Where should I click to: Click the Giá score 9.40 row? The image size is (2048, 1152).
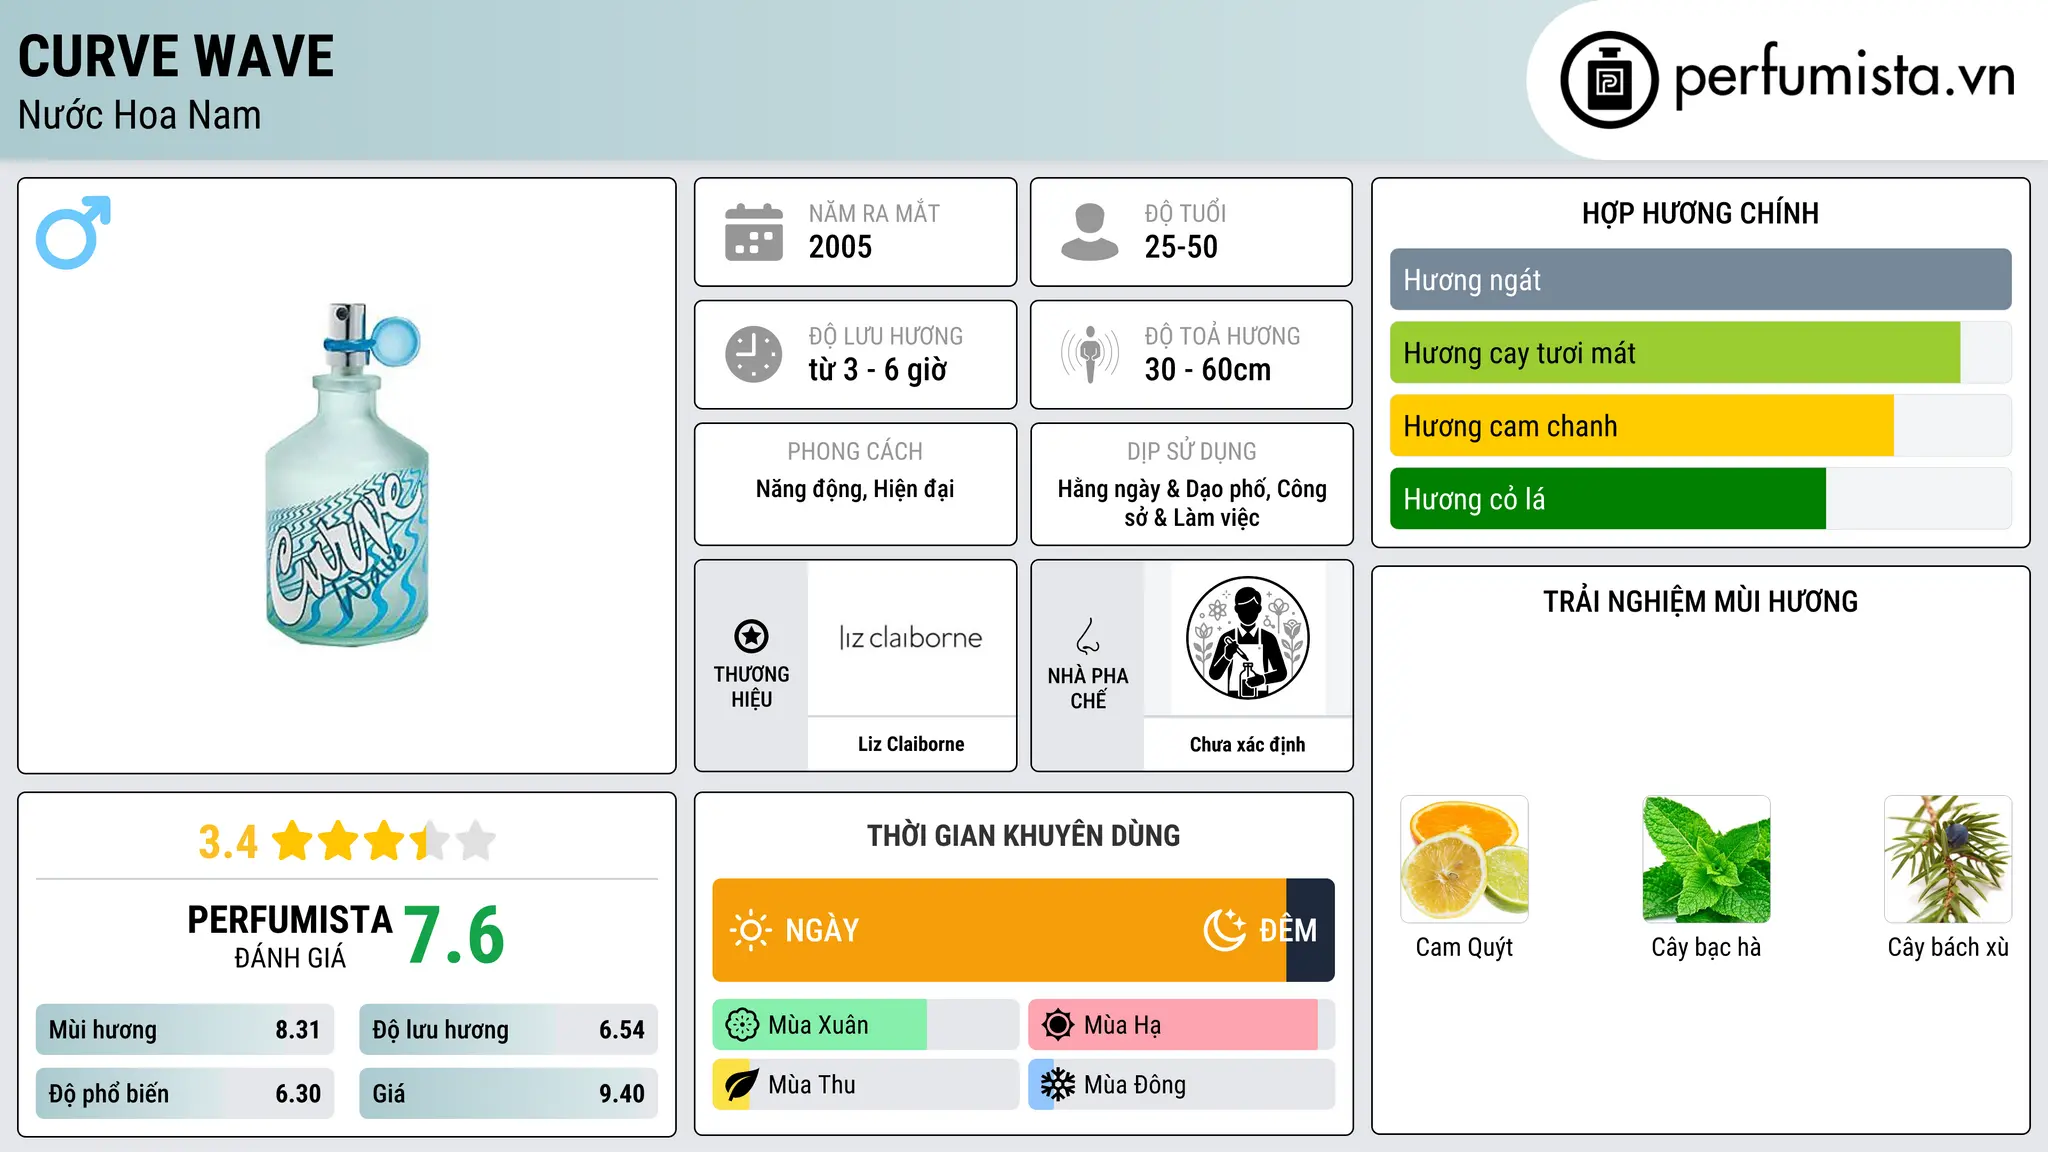(x=508, y=1094)
